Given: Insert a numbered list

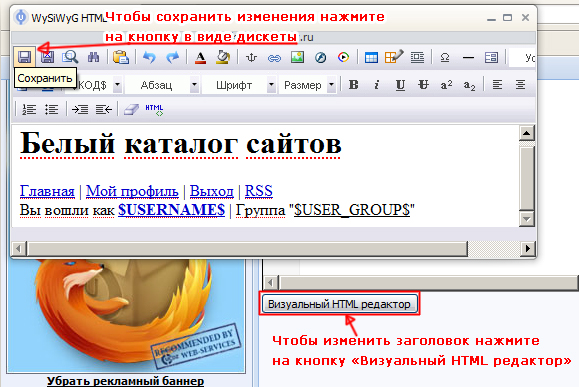Looking at the screenshot, I should (29, 109).
